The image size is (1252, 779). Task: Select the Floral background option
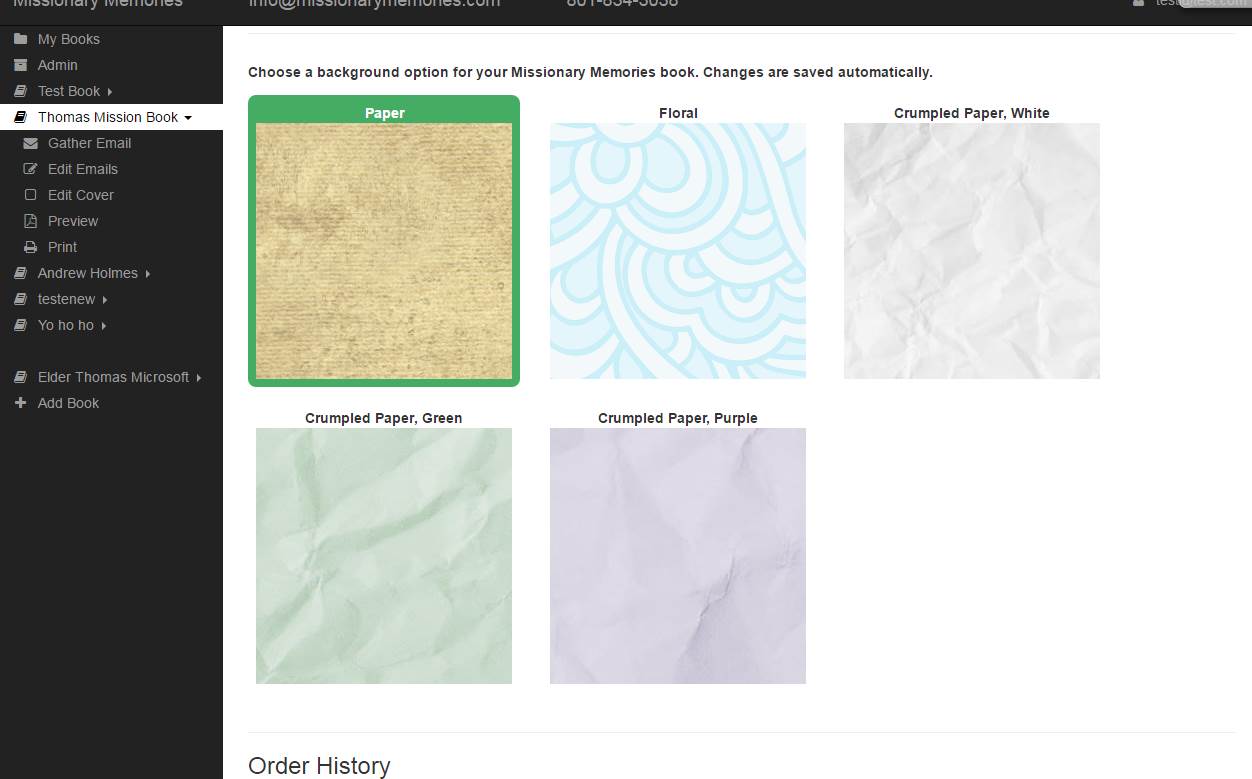(678, 251)
